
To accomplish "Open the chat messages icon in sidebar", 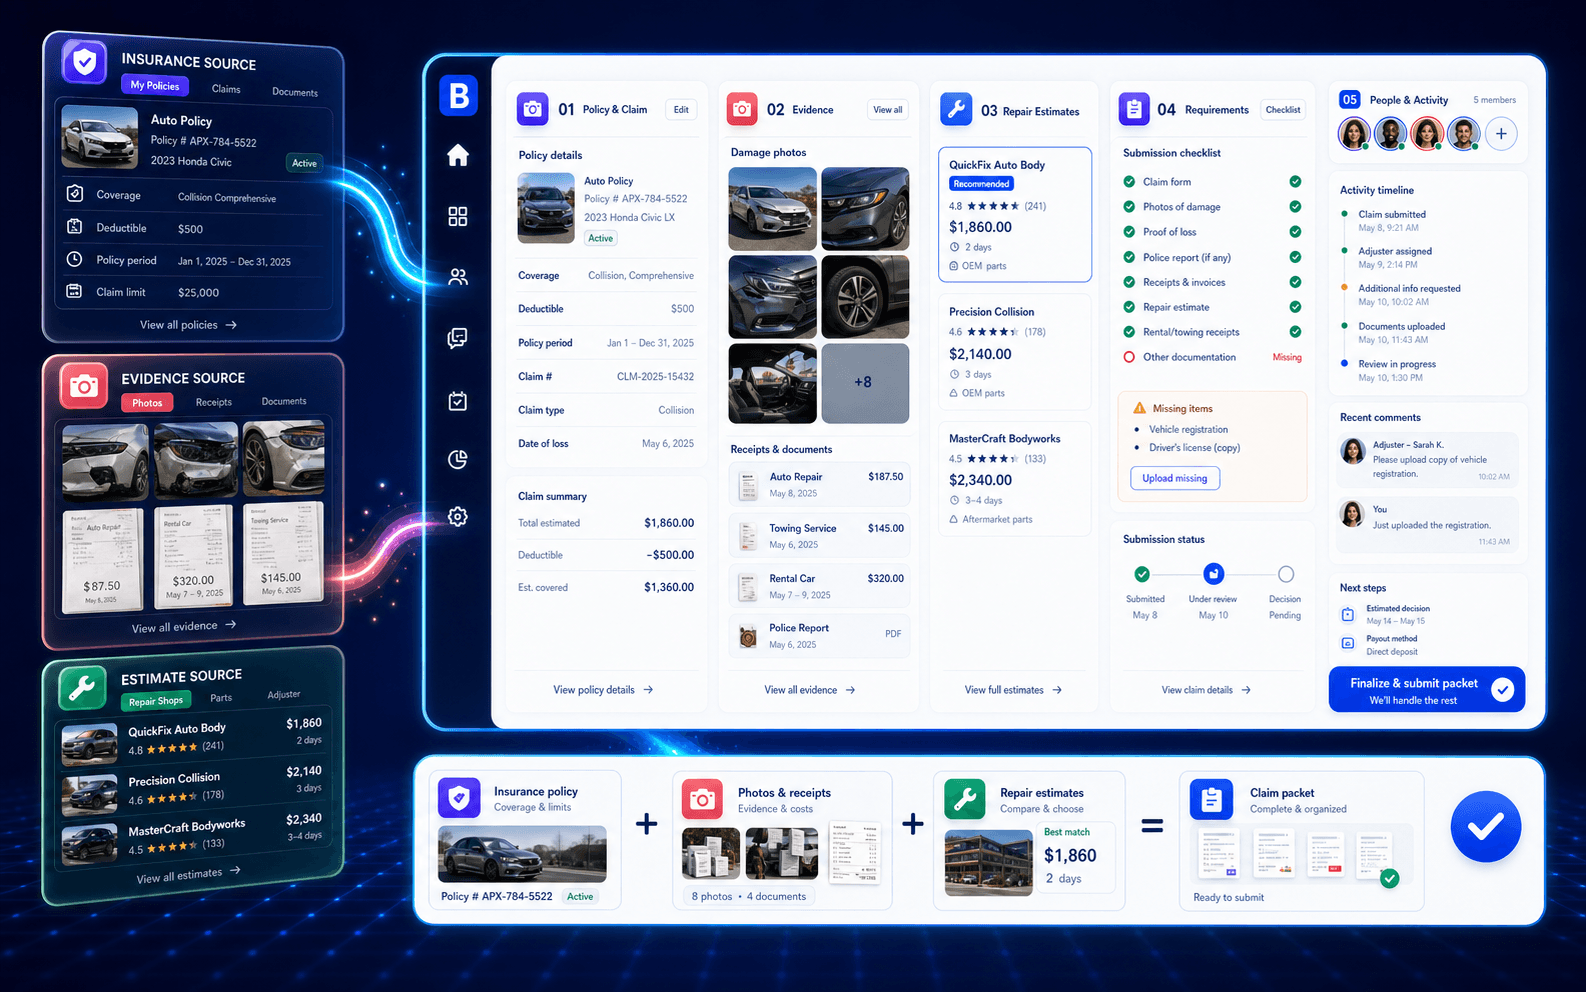I will [x=458, y=338].
